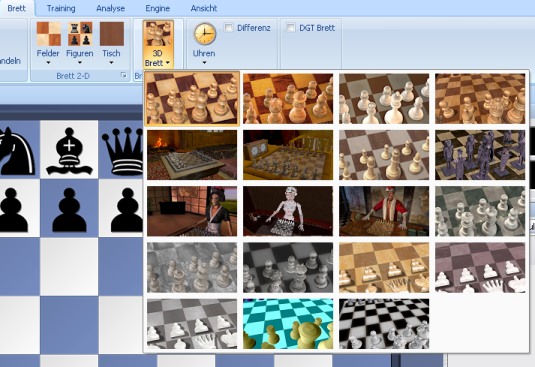Screen dimensions: 535x367
Task: Select the grey board with white hand pieces
Action: tap(192, 324)
